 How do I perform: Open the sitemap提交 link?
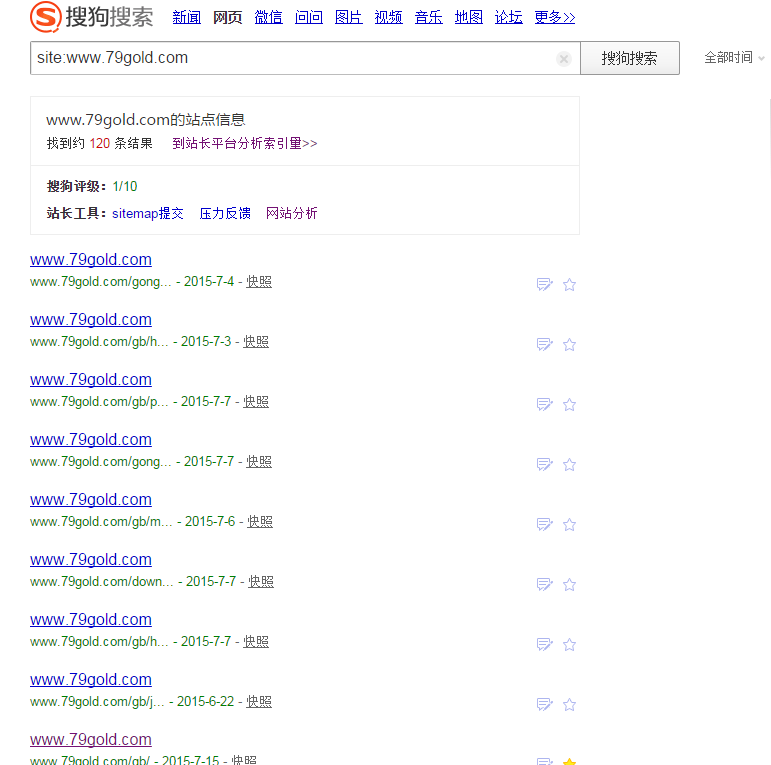pos(148,213)
